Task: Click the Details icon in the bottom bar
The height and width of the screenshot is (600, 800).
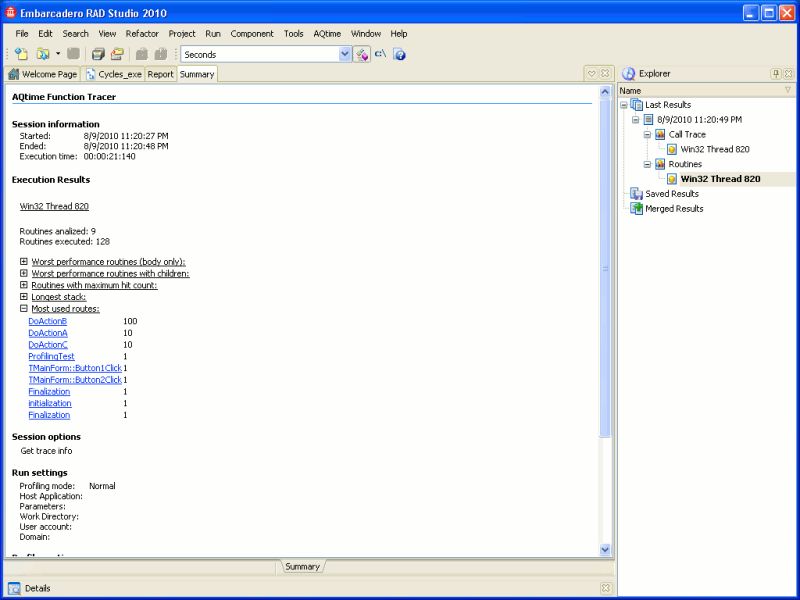Action: coord(15,588)
